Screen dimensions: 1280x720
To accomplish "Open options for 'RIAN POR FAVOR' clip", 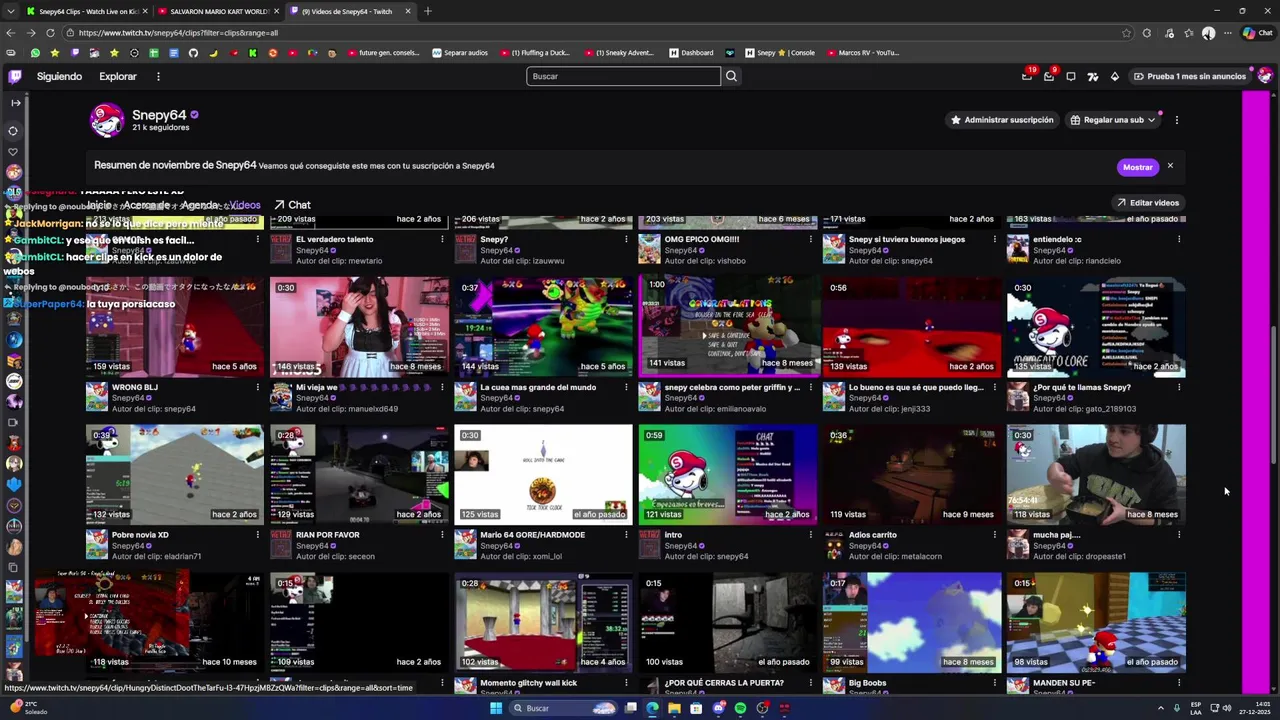I will tap(442, 535).
